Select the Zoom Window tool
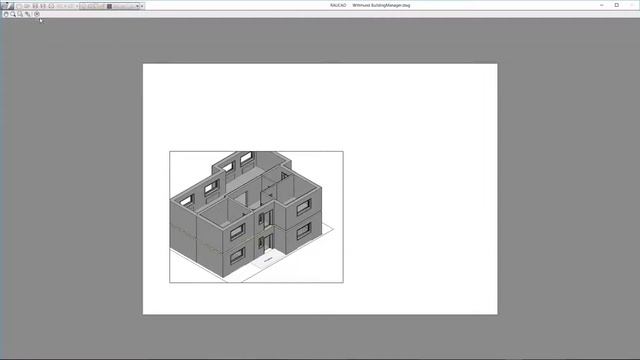The height and width of the screenshot is (360, 640). point(20,14)
